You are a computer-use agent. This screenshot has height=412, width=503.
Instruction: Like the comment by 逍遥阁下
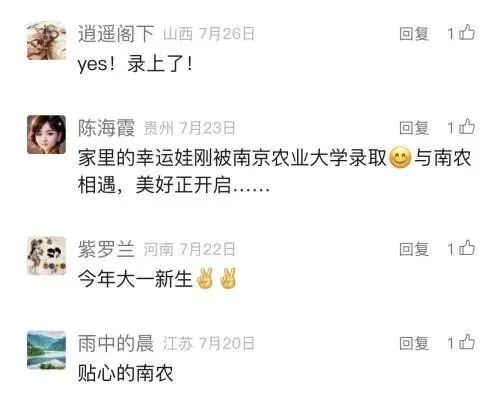[467, 33]
